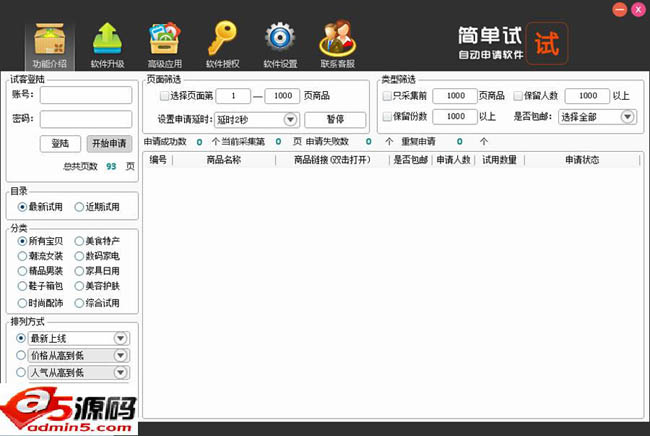Close the window with pink X button
Viewport: 650px width, 436px height.
click(x=638, y=9)
